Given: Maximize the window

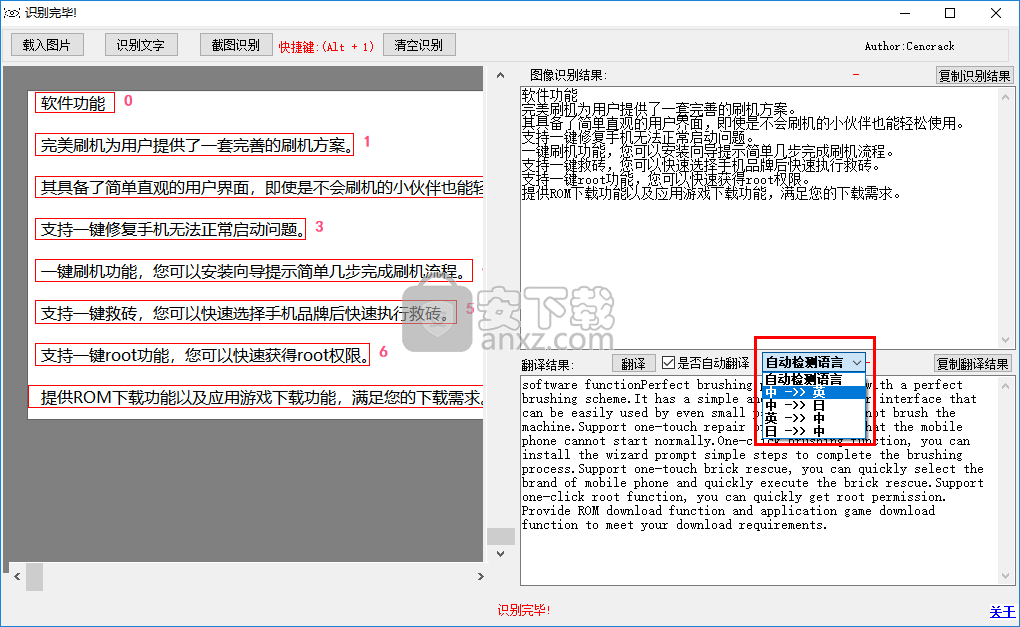Looking at the screenshot, I should [950, 13].
